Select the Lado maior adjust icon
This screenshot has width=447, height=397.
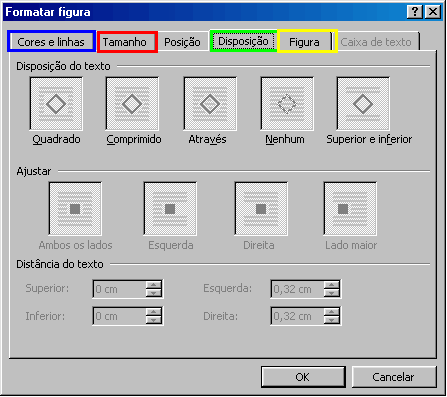click(350, 209)
